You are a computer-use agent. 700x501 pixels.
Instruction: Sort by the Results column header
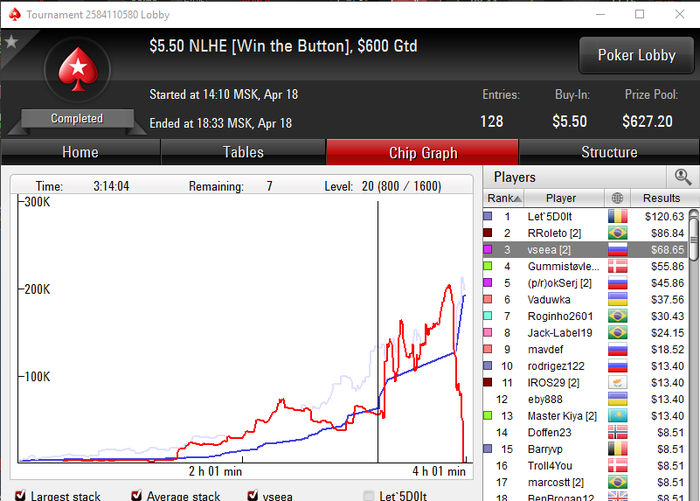[x=661, y=198]
